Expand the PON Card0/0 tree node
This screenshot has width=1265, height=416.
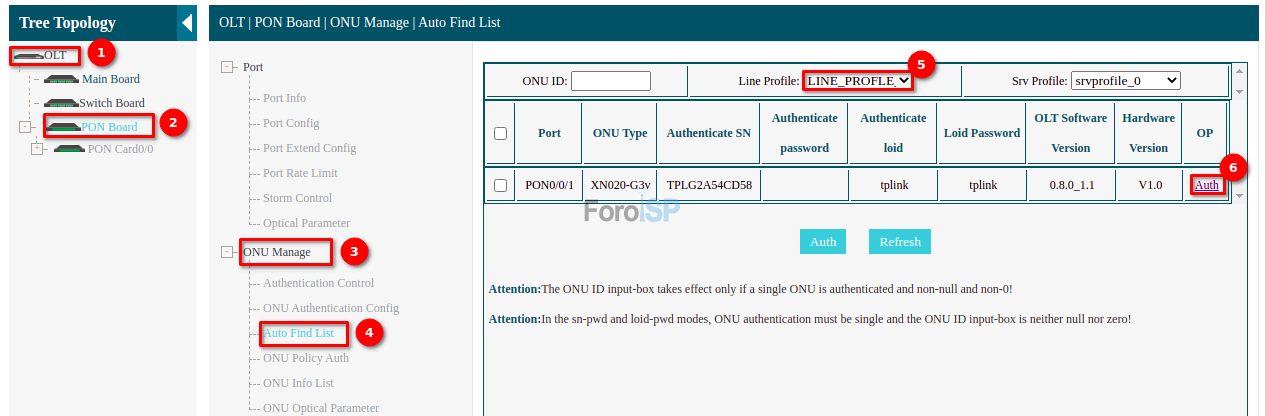[x=38, y=149]
